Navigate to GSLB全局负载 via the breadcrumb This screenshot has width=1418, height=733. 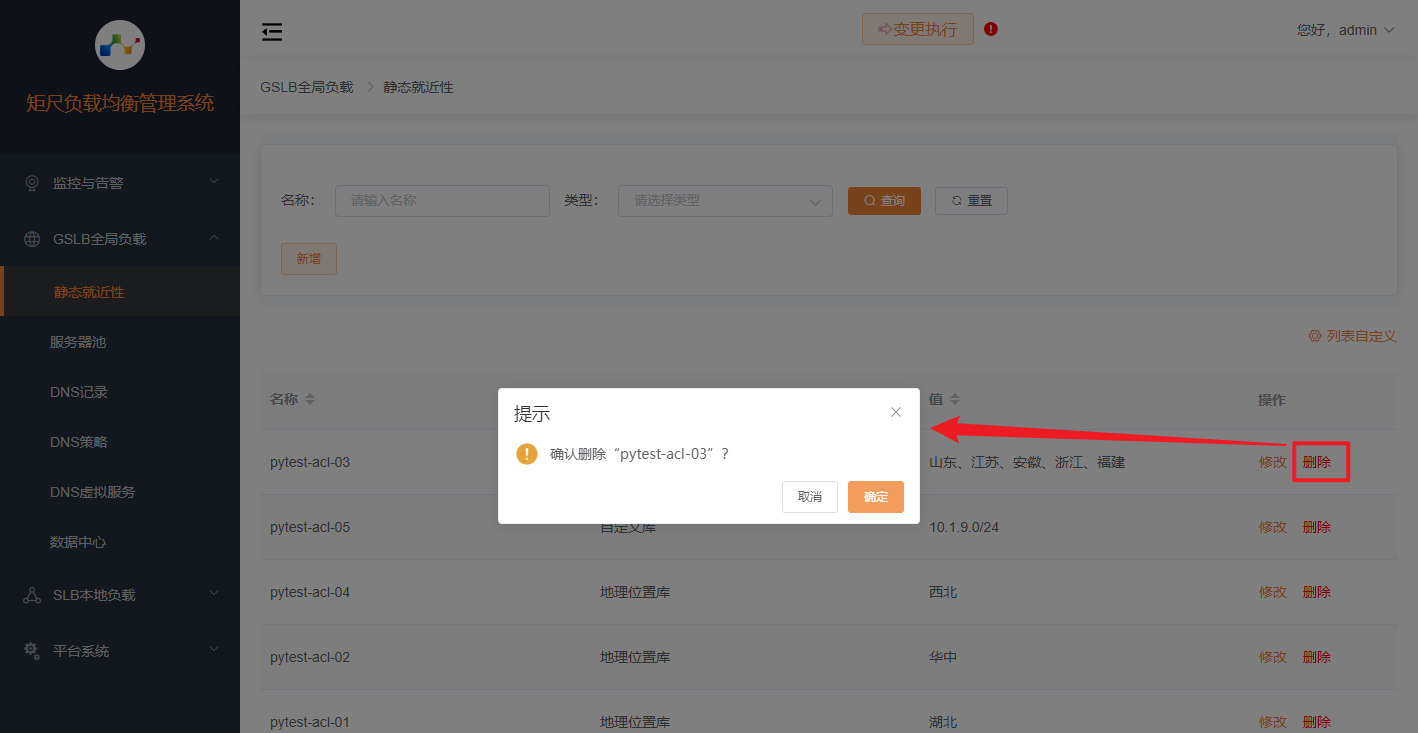click(306, 86)
